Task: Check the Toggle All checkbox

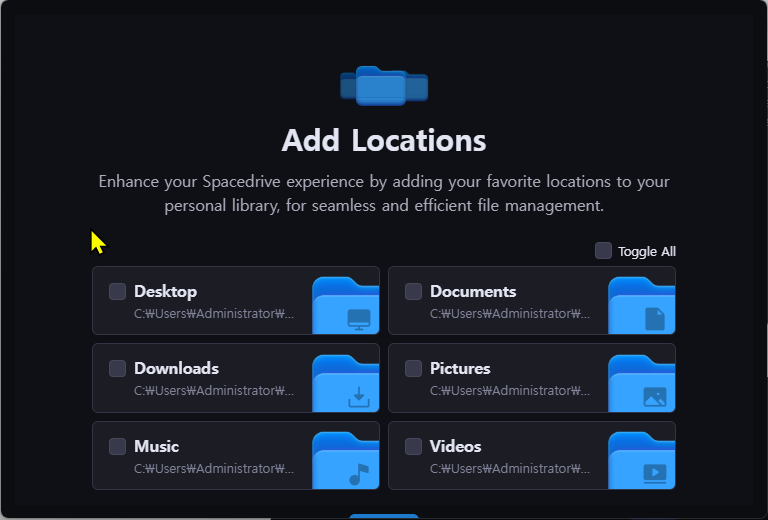Action: tap(603, 251)
